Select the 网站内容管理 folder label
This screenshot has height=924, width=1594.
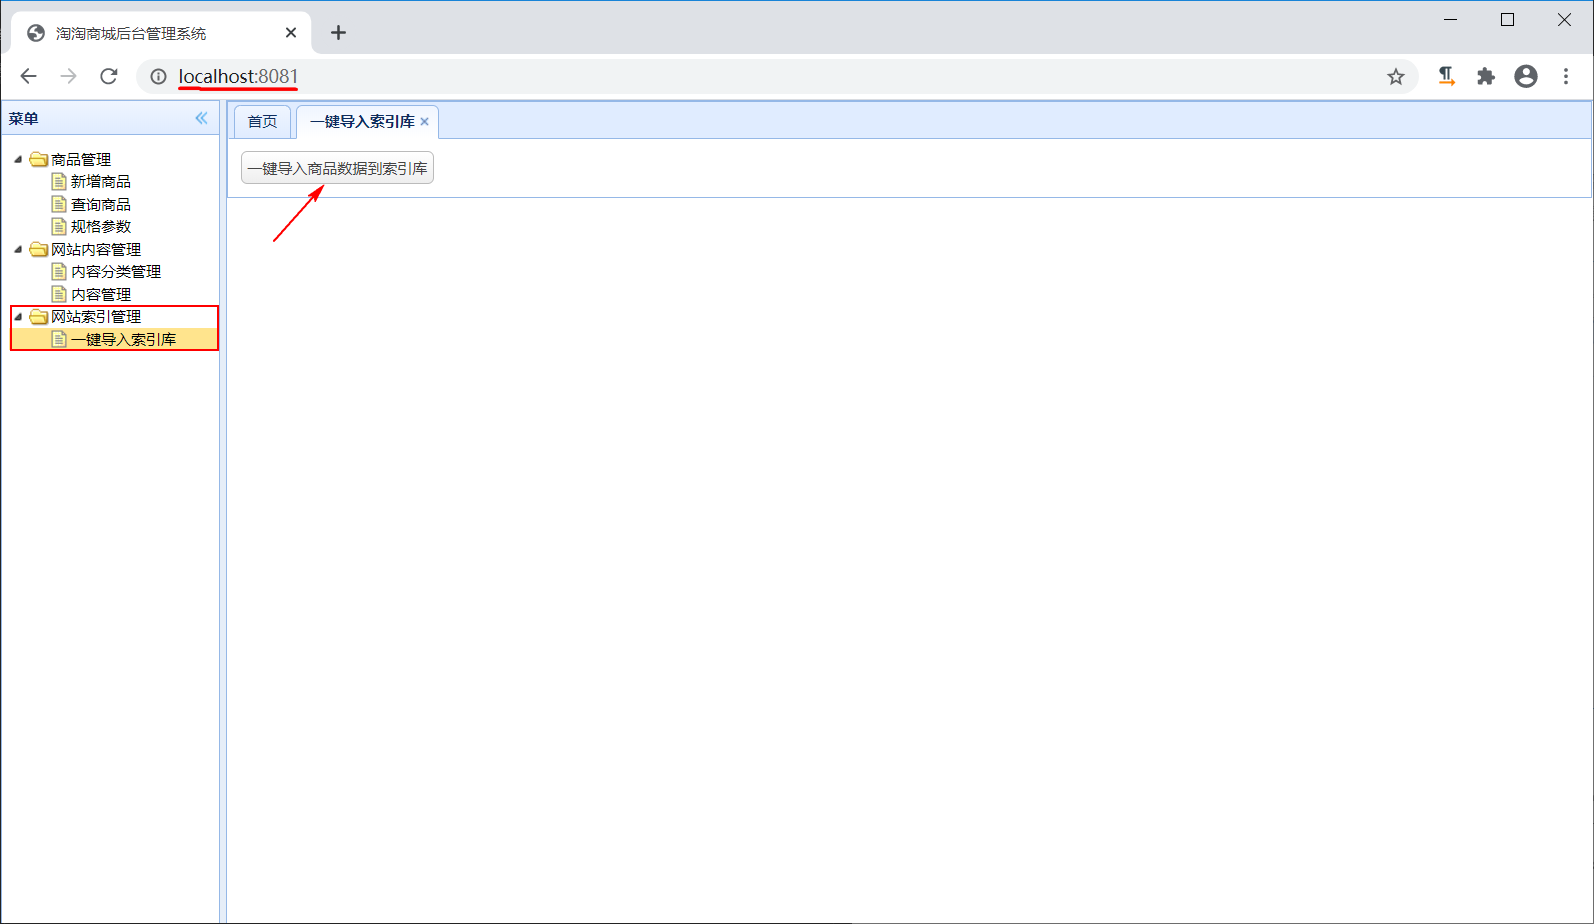[x=95, y=249]
